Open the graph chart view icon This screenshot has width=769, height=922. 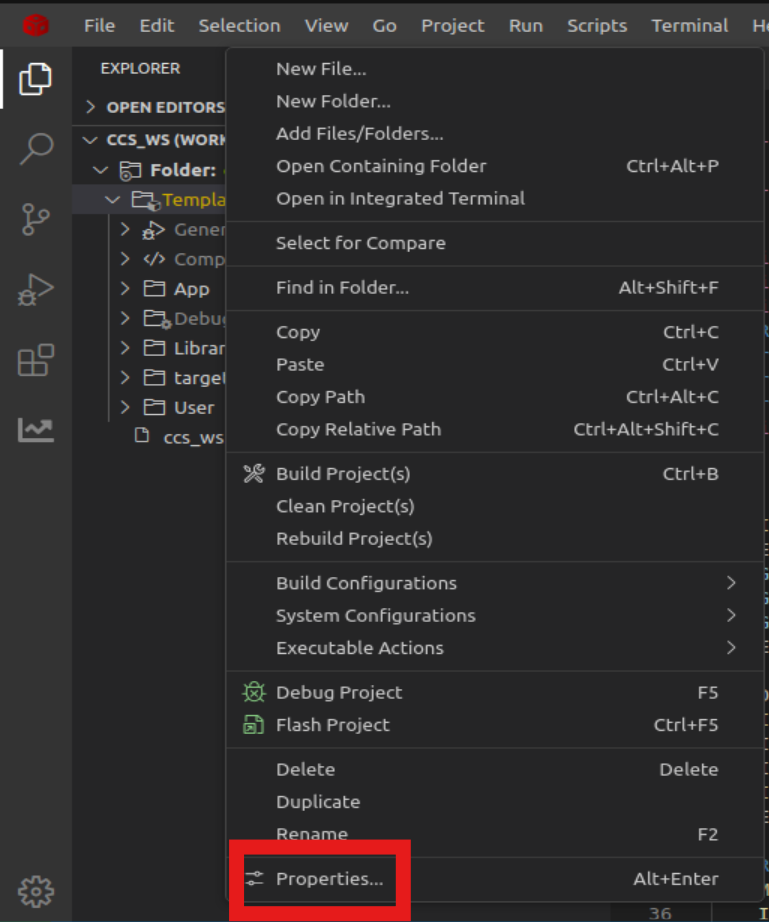pyautogui.click(x=36, y=430)
